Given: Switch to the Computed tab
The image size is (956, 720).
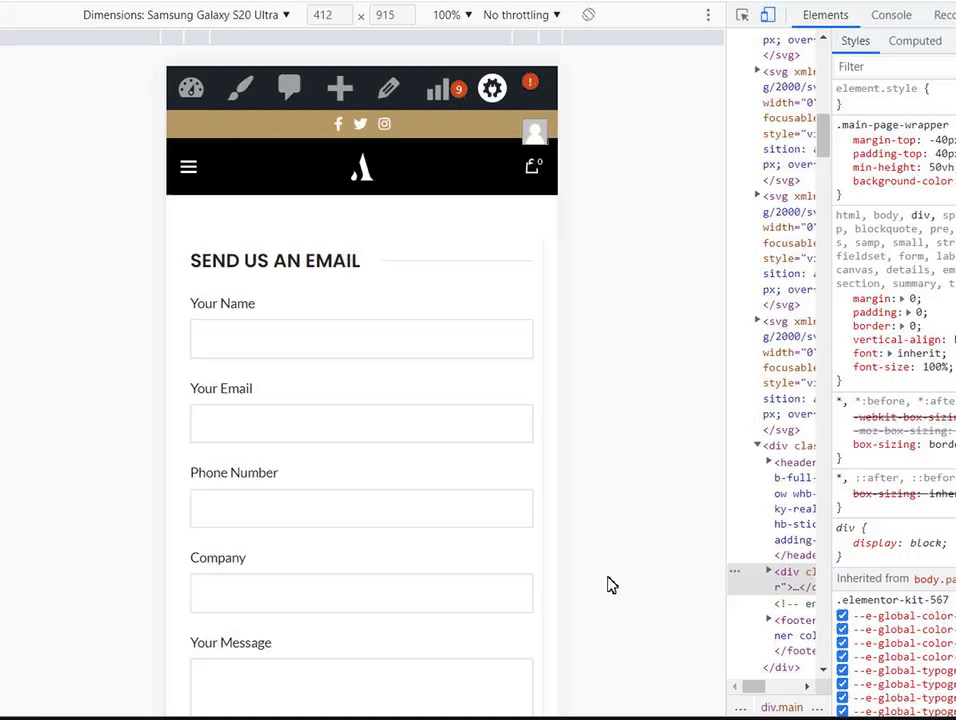Looking at the screenshot, I should pos(915,41).
